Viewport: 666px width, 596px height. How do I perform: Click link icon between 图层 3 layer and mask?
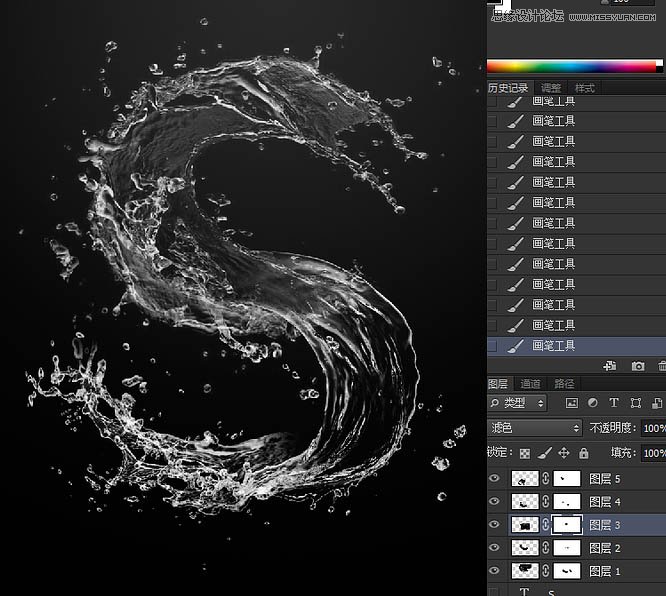pyautogui.click(x=546, y=525)
